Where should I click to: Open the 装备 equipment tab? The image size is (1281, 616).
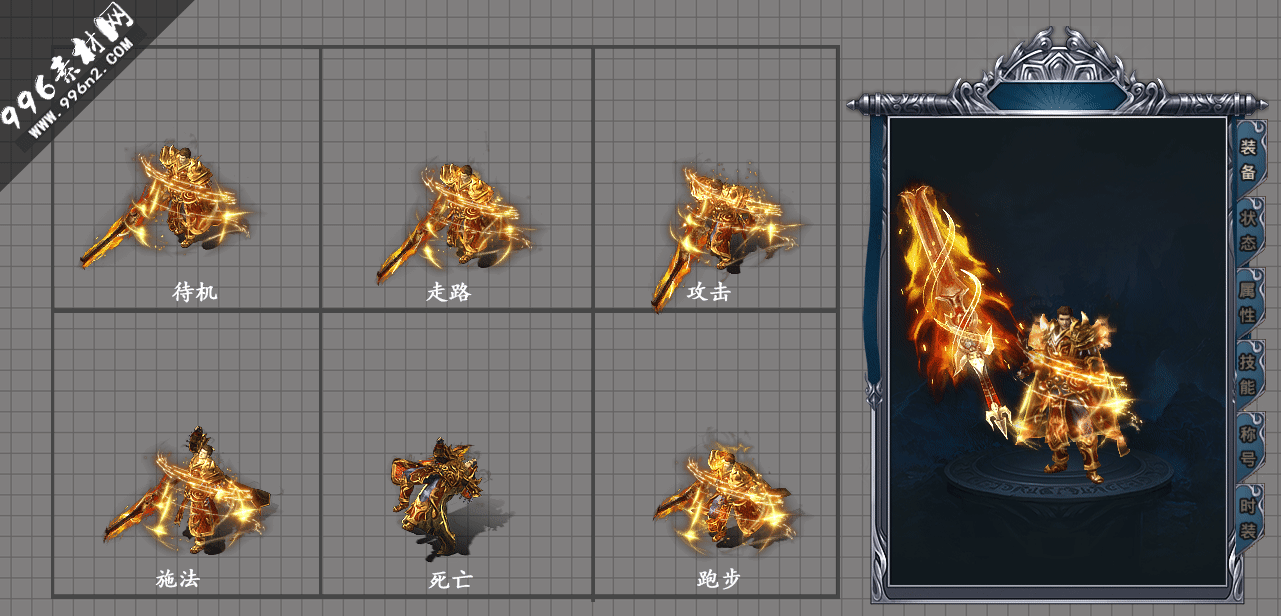pos(1248,160)
